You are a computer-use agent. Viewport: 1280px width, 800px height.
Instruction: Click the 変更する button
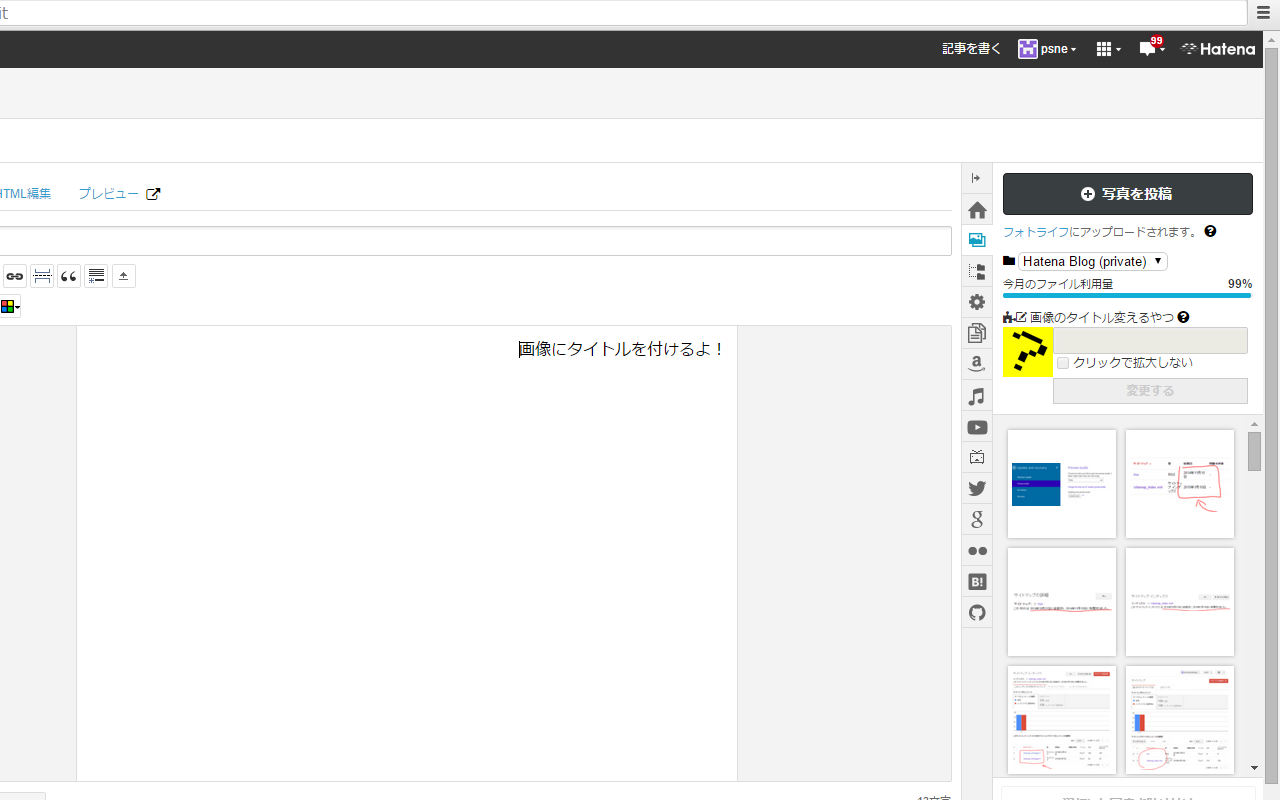(1150, 391)
